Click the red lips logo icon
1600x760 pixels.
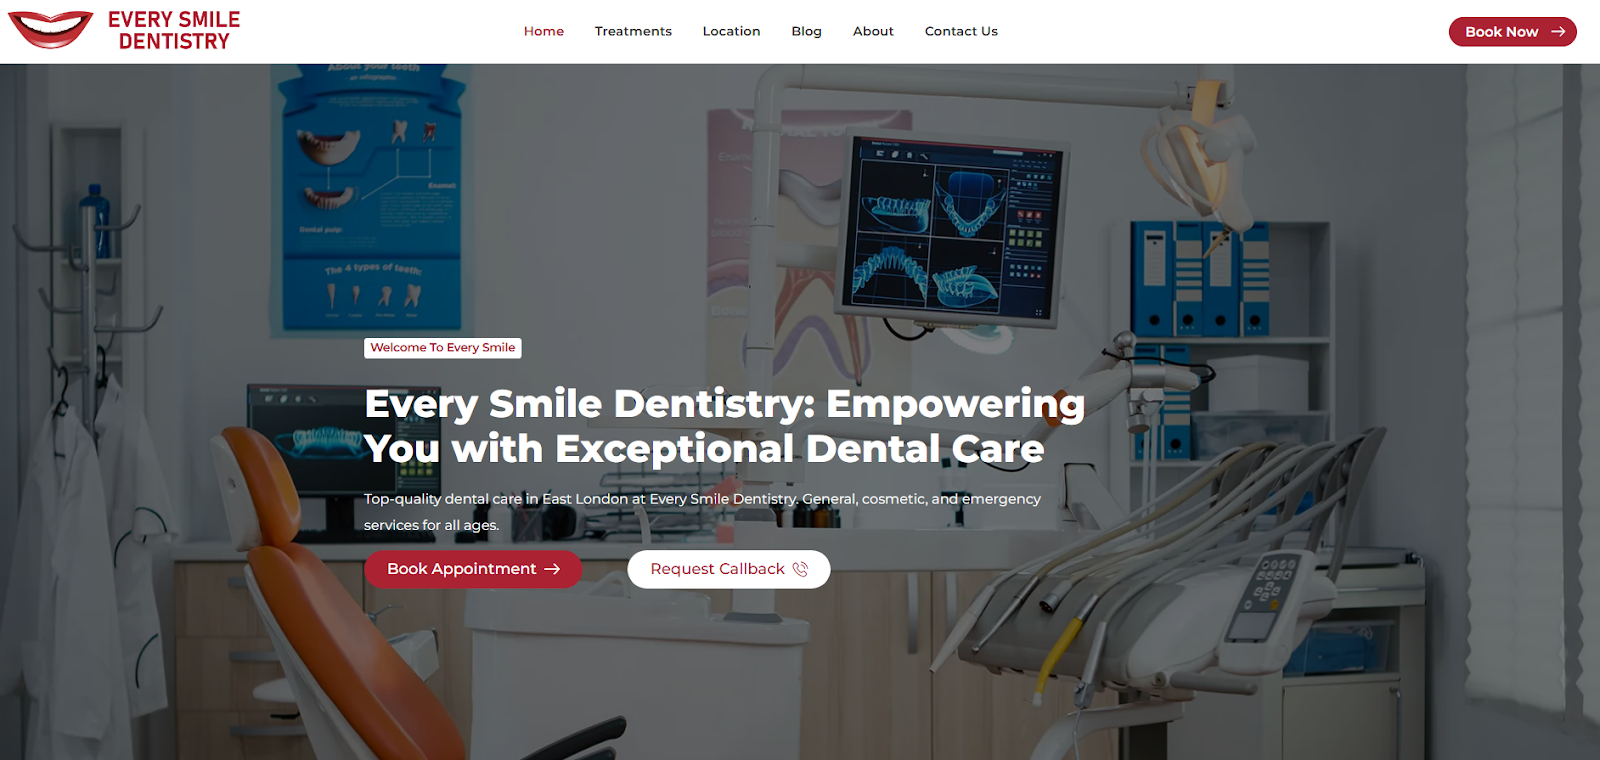(x=51, y=29)
